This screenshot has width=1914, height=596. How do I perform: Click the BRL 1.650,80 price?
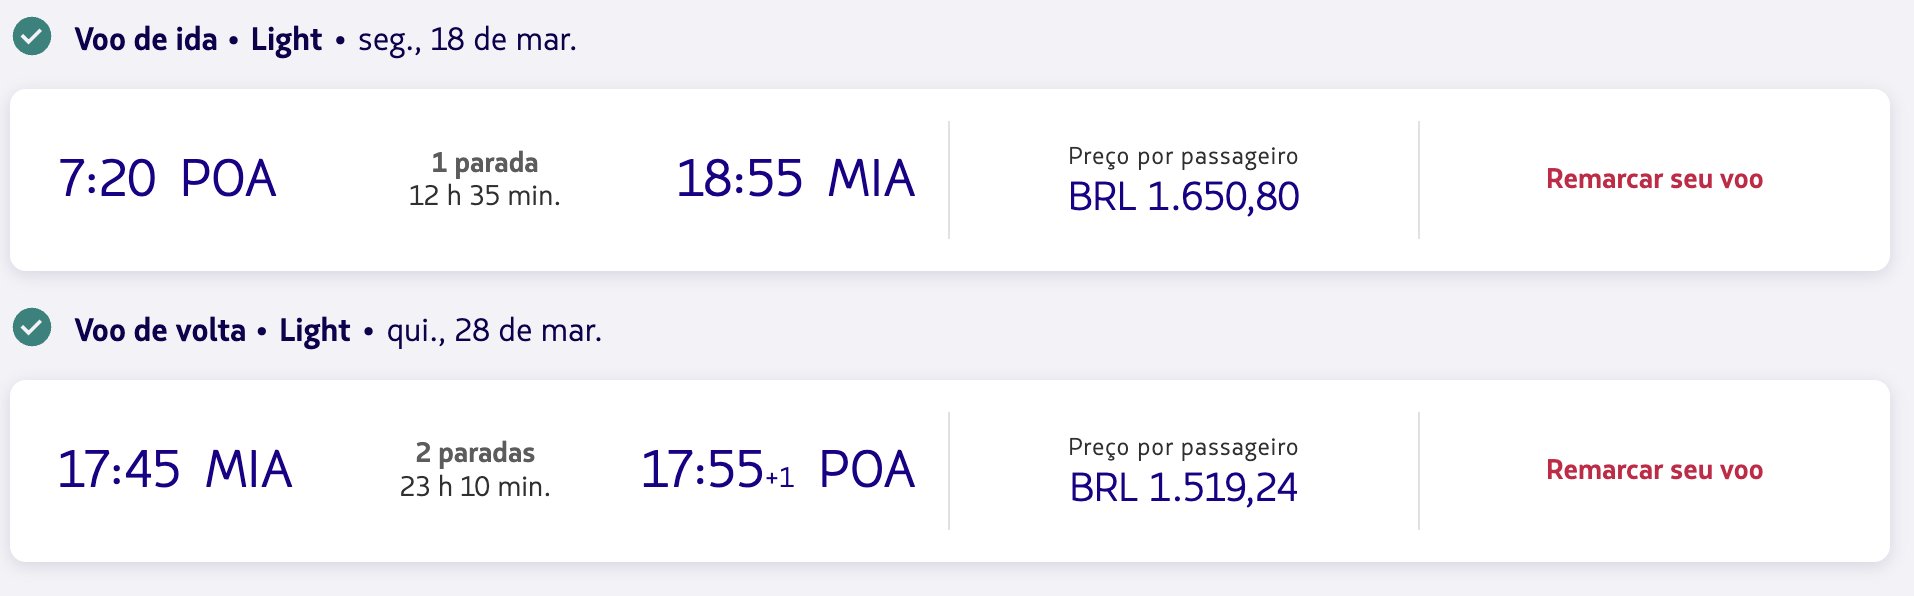1184,197
